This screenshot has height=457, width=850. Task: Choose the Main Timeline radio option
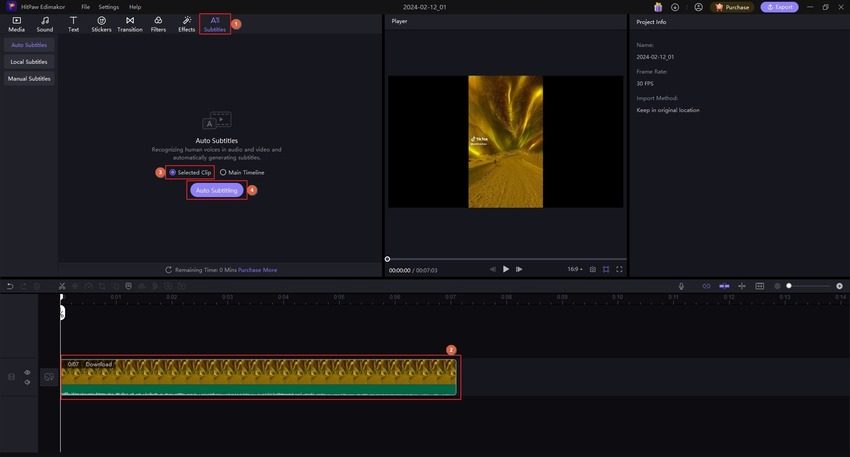223,172
